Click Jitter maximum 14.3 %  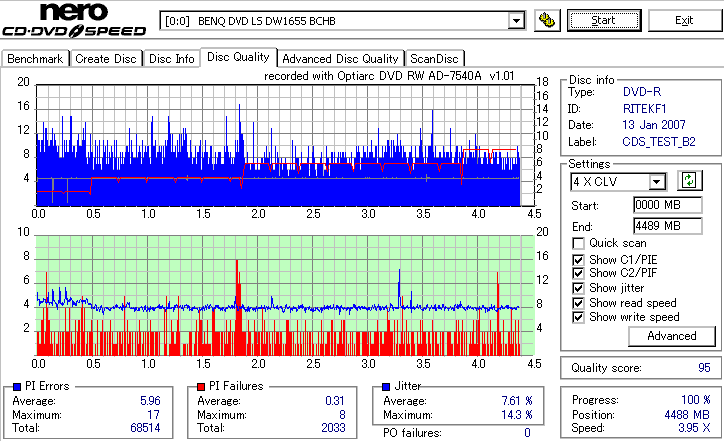[x=517, y=415]
